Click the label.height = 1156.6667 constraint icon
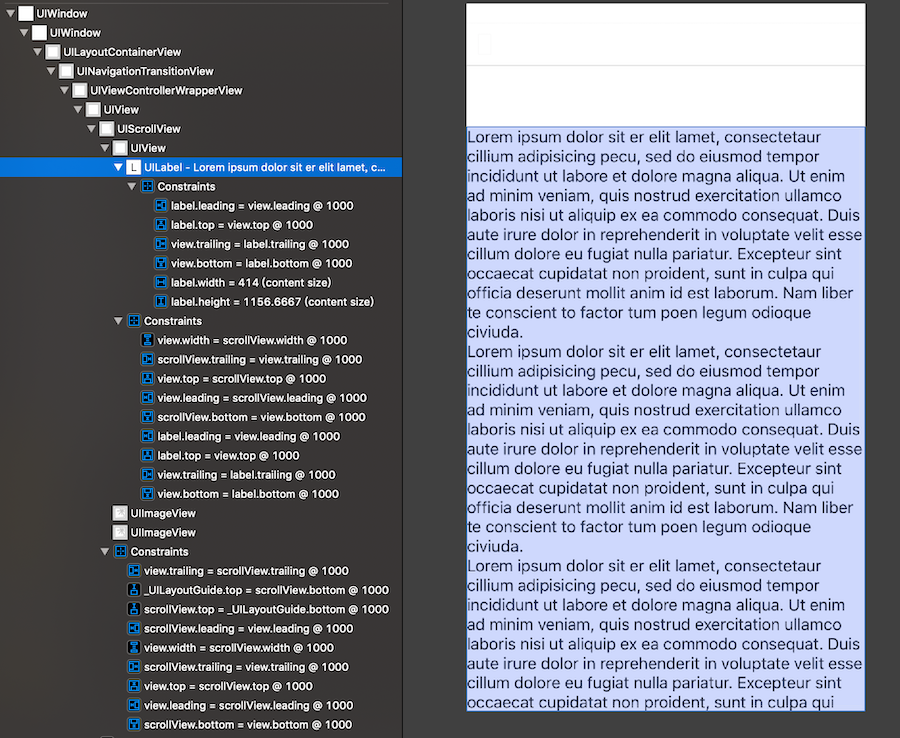Viewport: 900px width, 738px height. click(x=161, y=302)
